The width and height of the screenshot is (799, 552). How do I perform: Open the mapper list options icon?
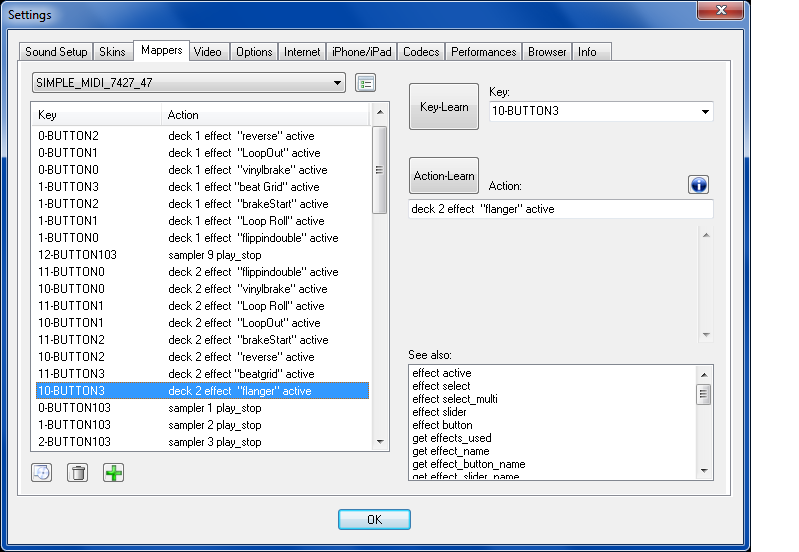click(366, 83)
